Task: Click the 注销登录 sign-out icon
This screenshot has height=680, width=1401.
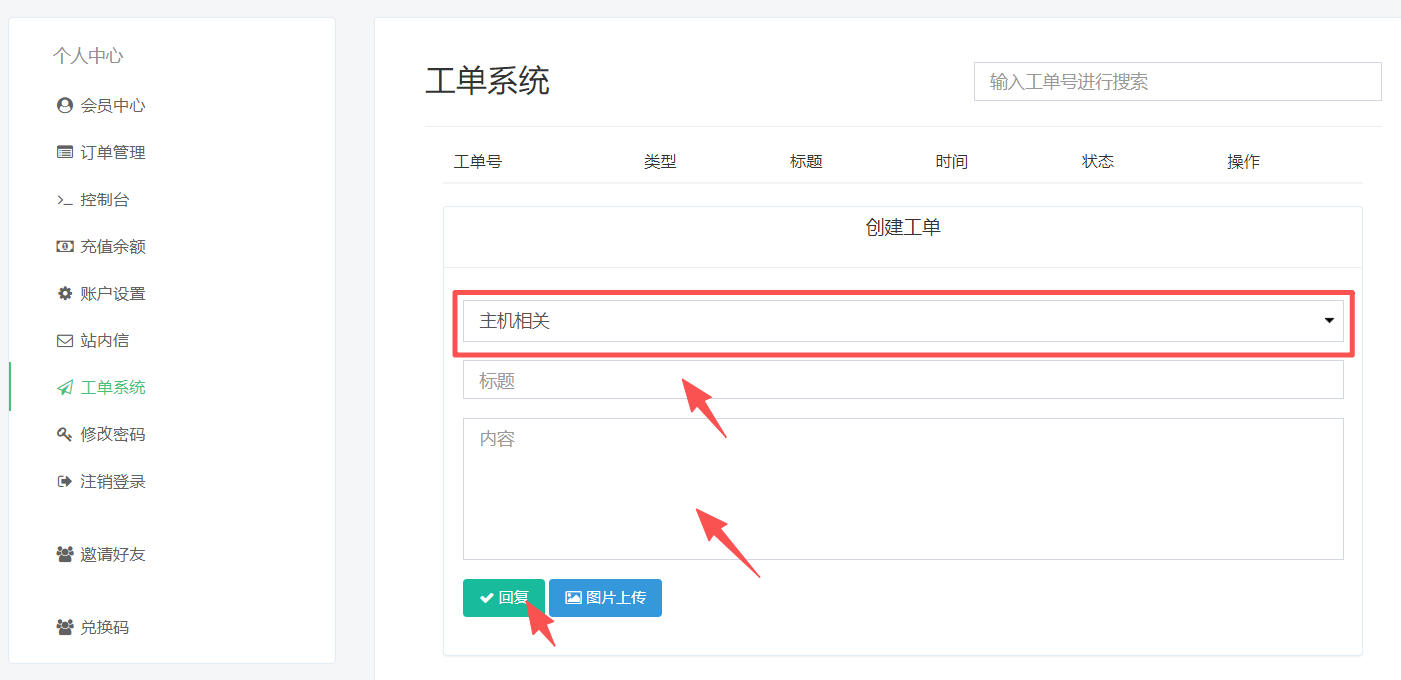Action: [65, 481]
